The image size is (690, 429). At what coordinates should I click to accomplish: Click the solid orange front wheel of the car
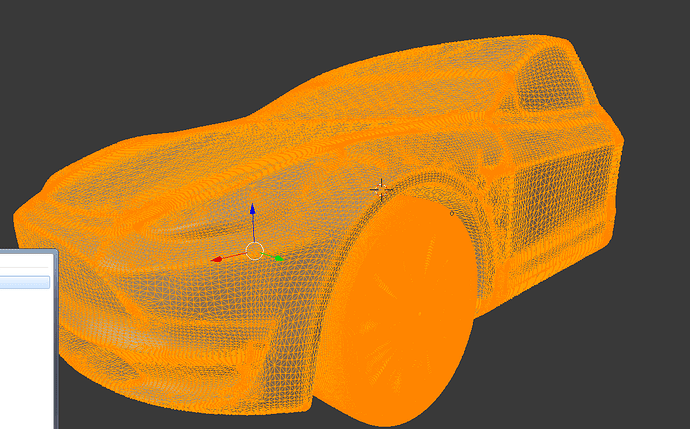[397, 311]
